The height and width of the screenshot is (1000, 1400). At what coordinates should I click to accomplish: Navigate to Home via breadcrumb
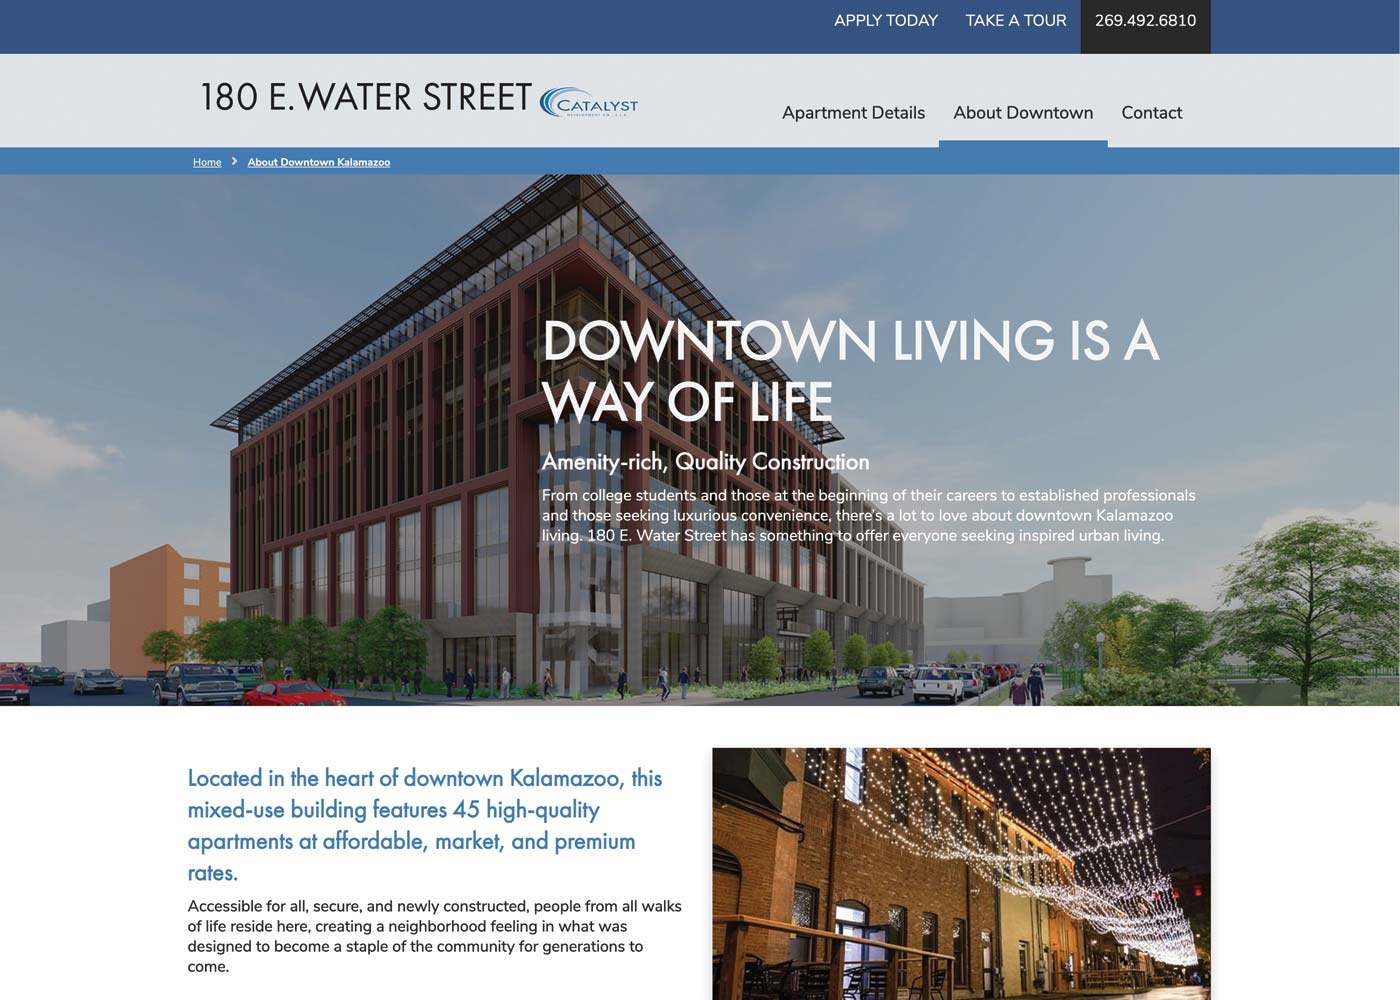pyautogui.click(x=207, y=162)
